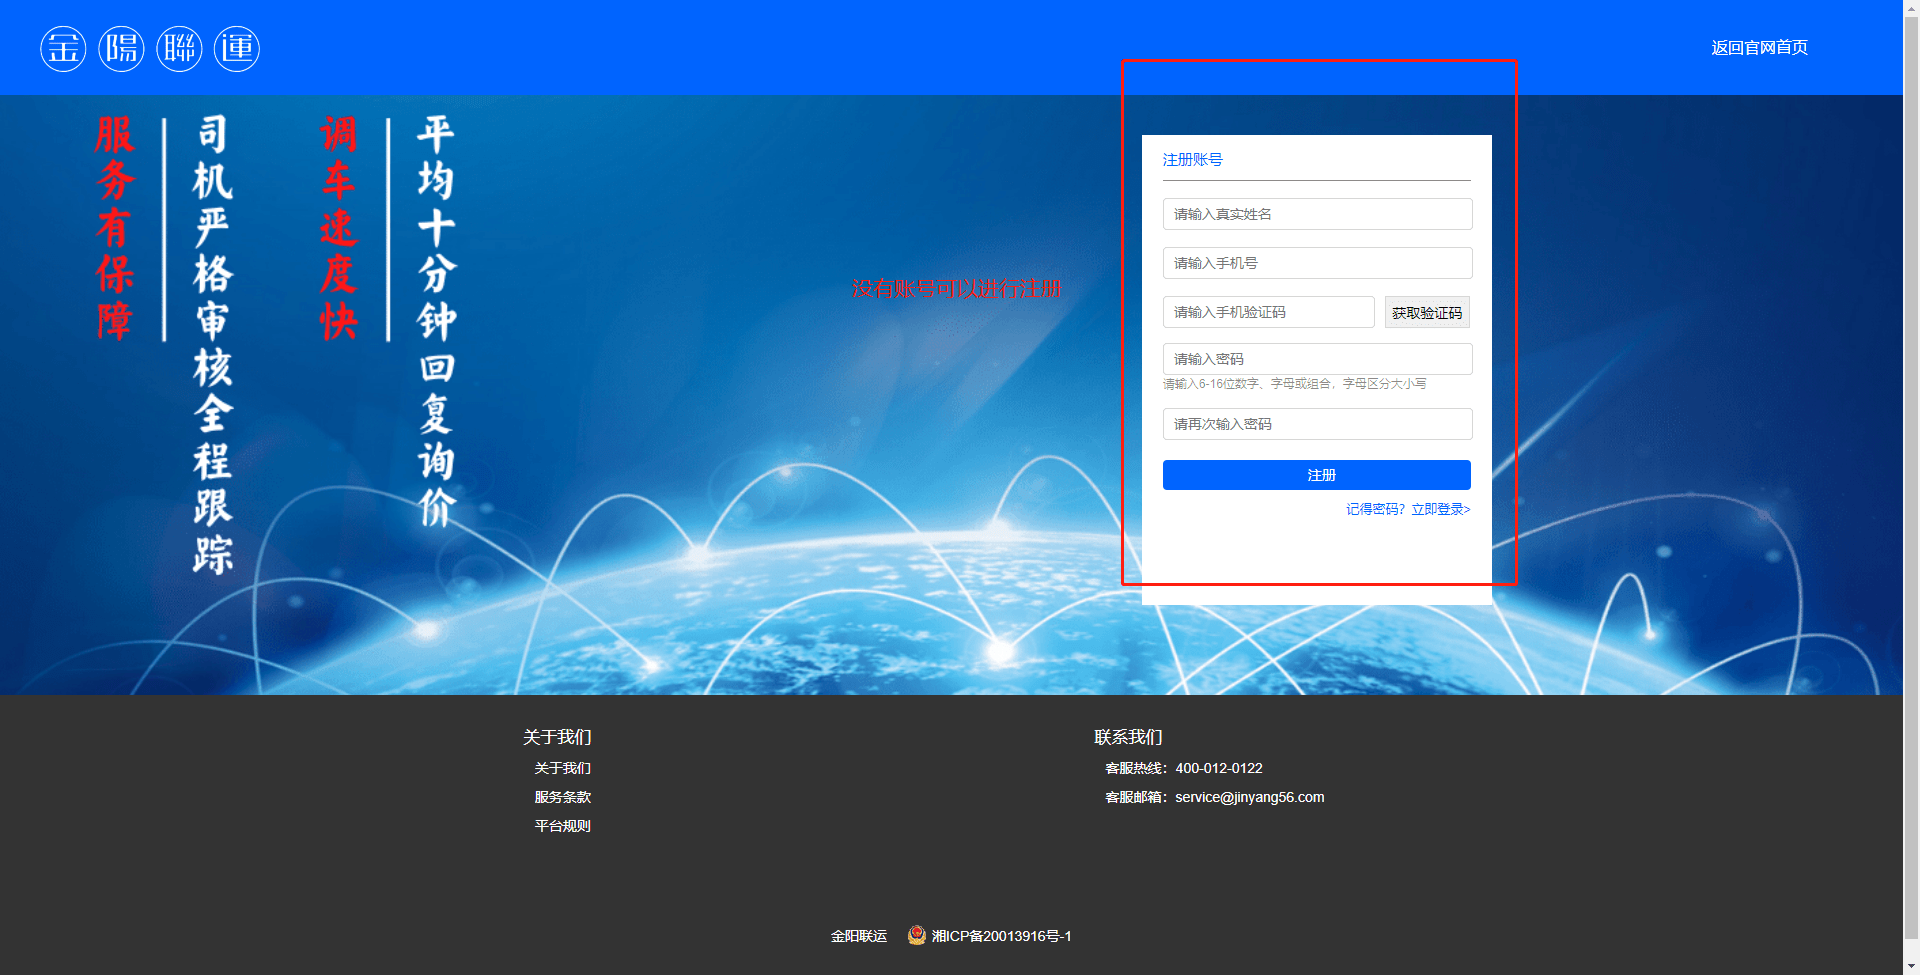Image resolution: width=1920 pixels, height=975 pixels.
Task: Click 获取验证码 to get verification code
Action: pos(1427,312)
